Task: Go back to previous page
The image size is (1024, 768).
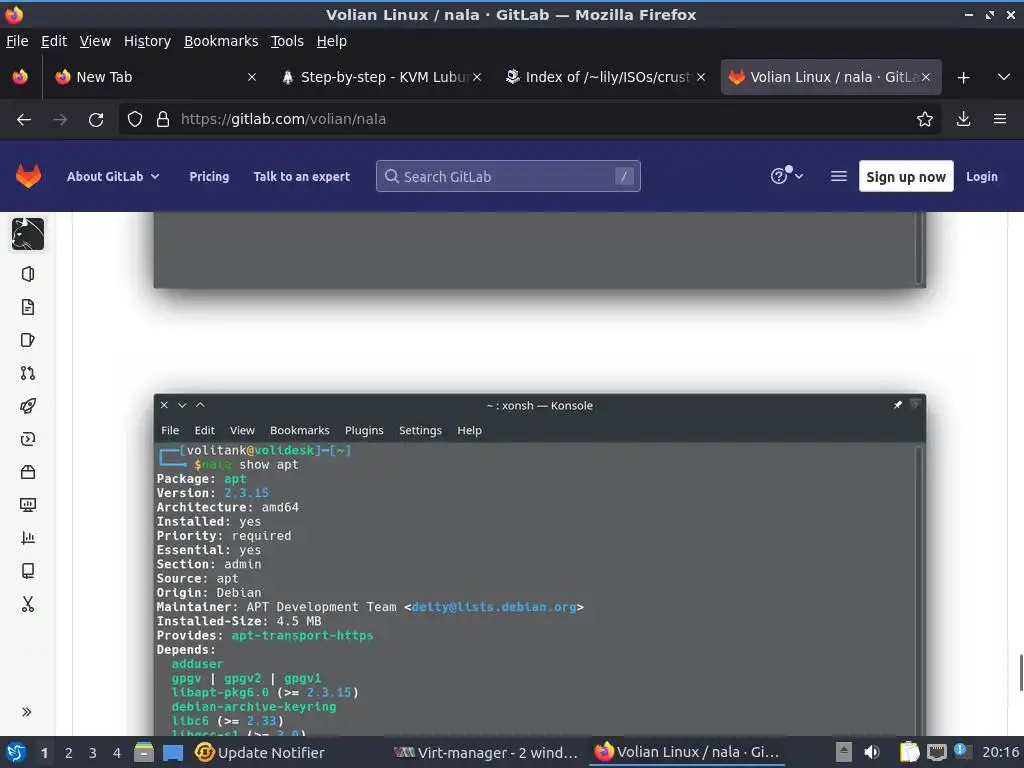Action: 24,120
